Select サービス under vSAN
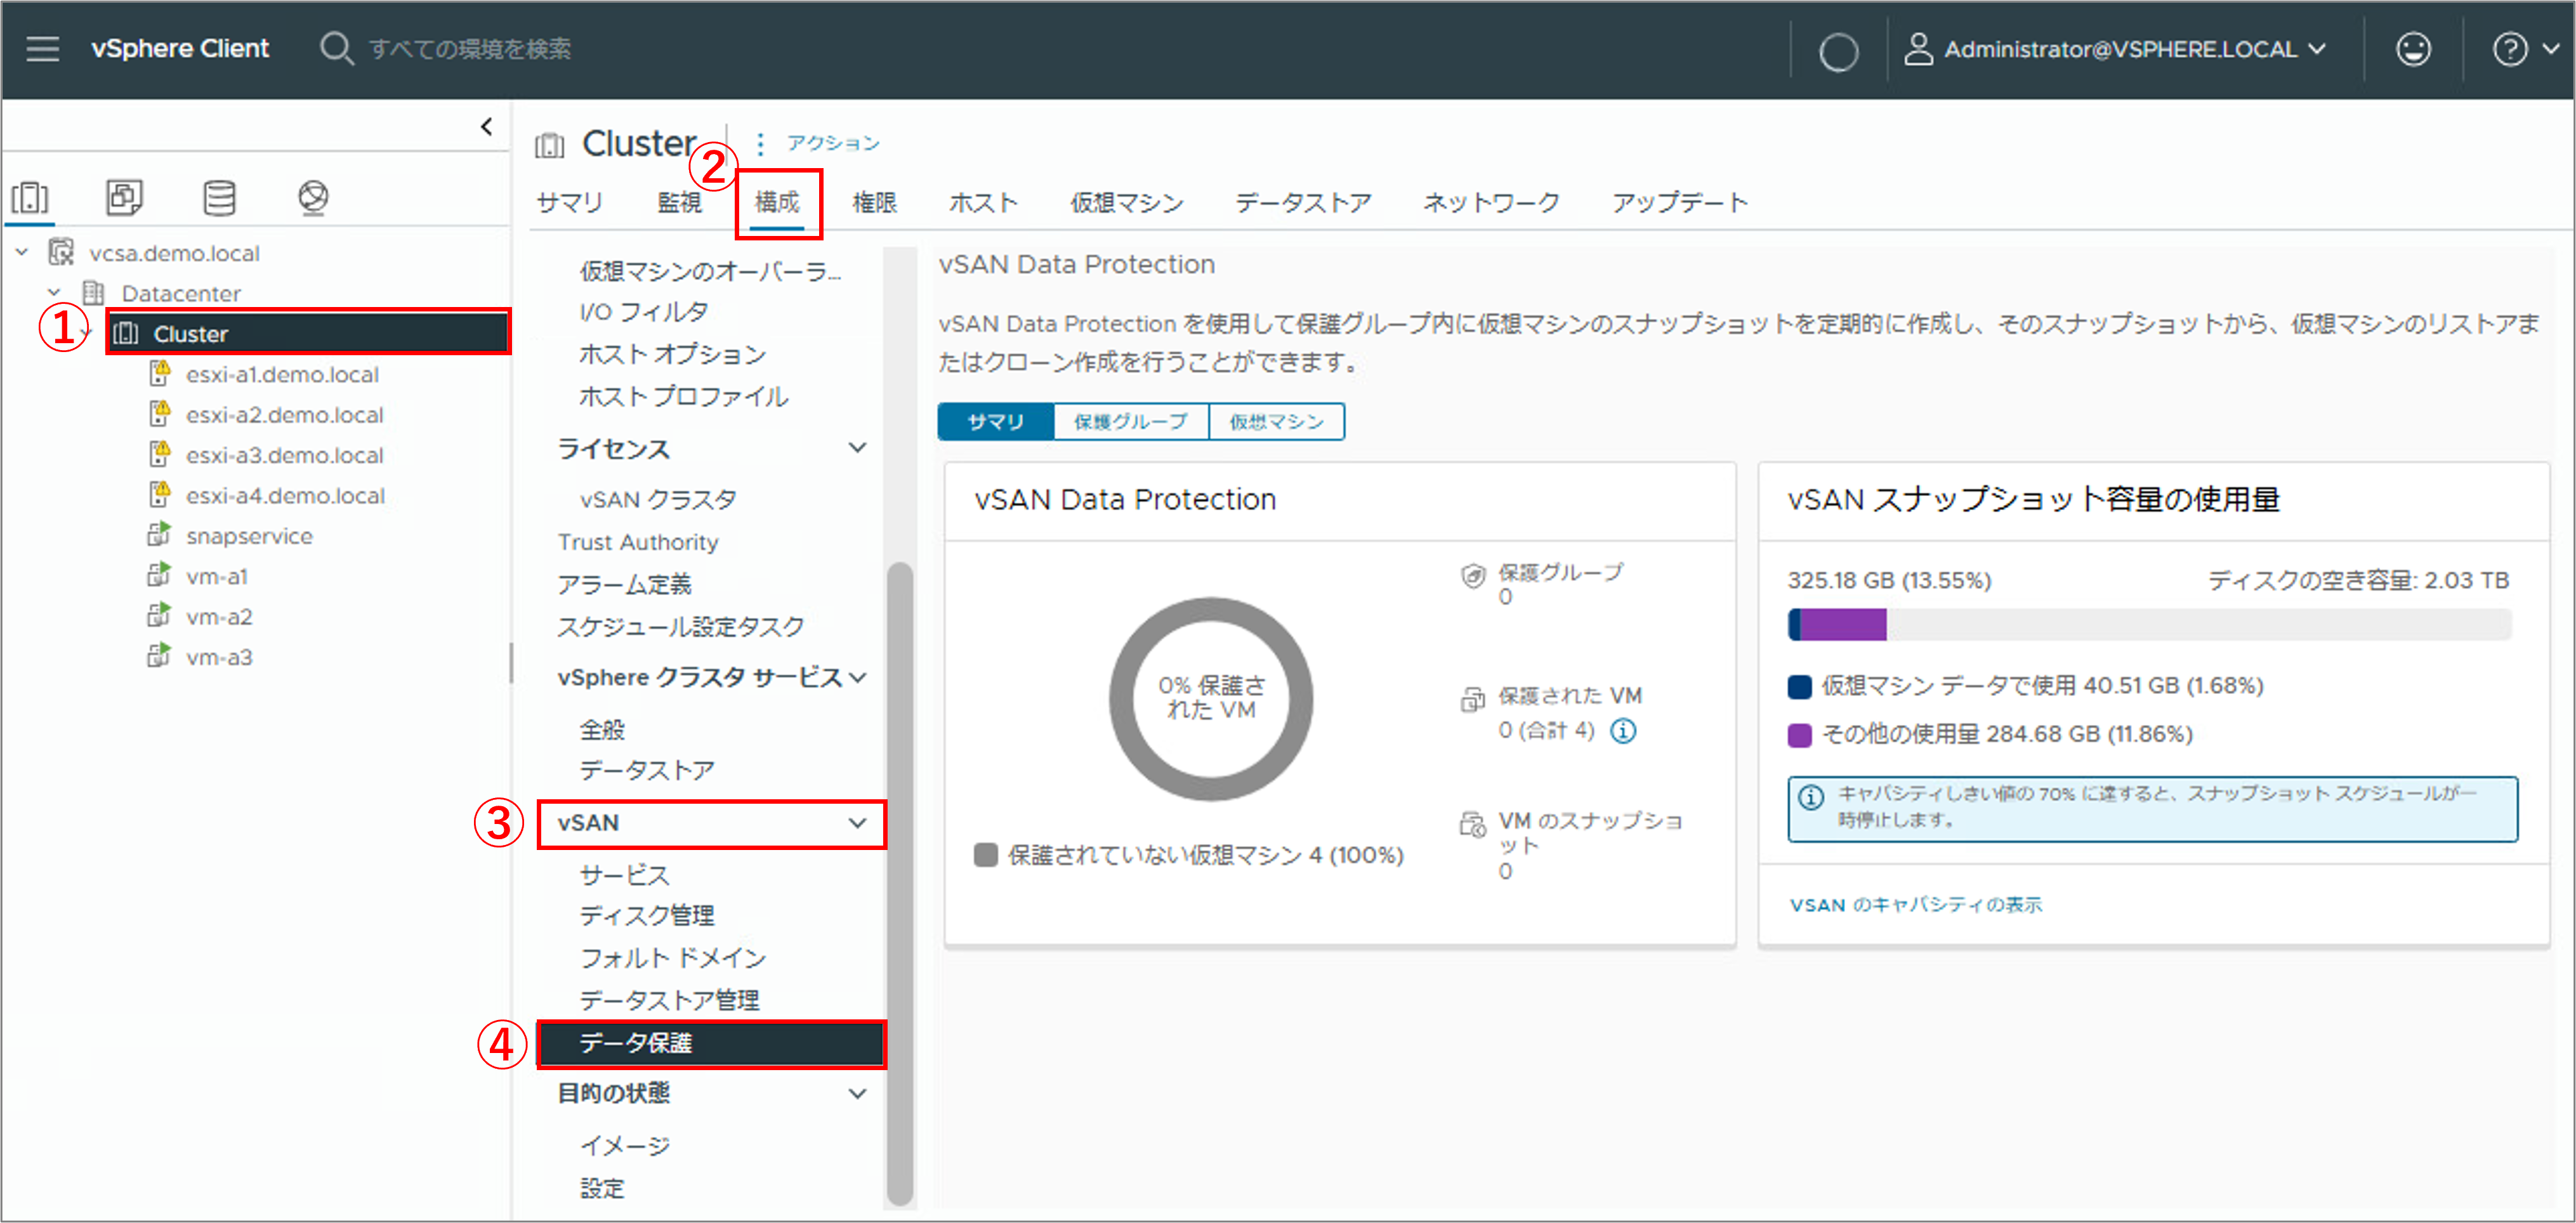The height and width of the screenshot is (1223, 2576). (x=624, y=874)
